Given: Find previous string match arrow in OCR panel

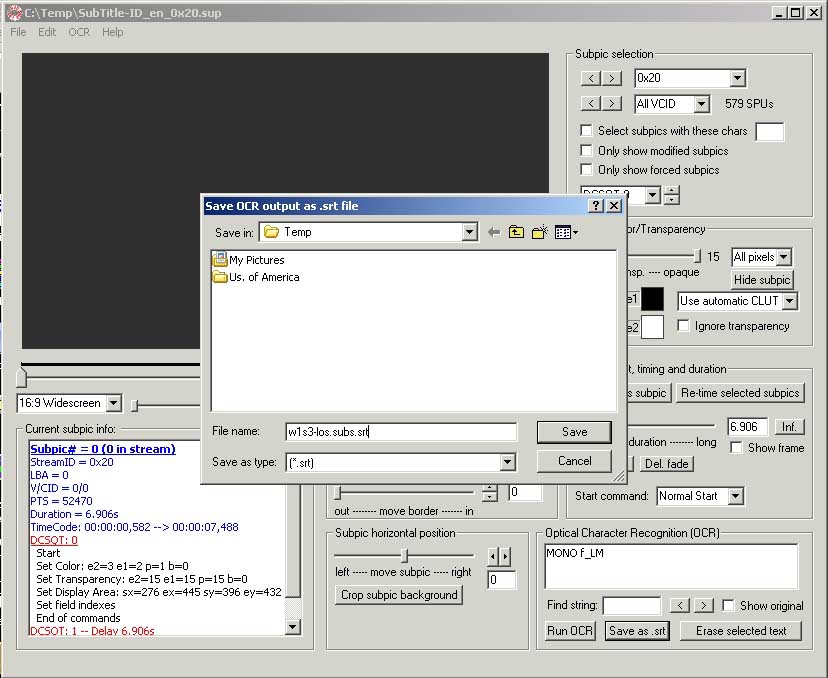Looking at the screenshot, I should point(680,605).
